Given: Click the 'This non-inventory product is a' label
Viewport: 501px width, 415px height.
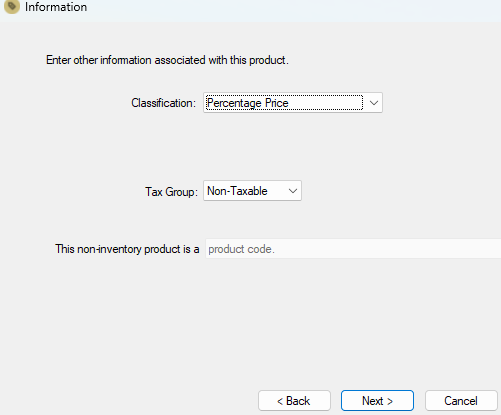Looking at the screenshot, I should (x=127, y=249).
